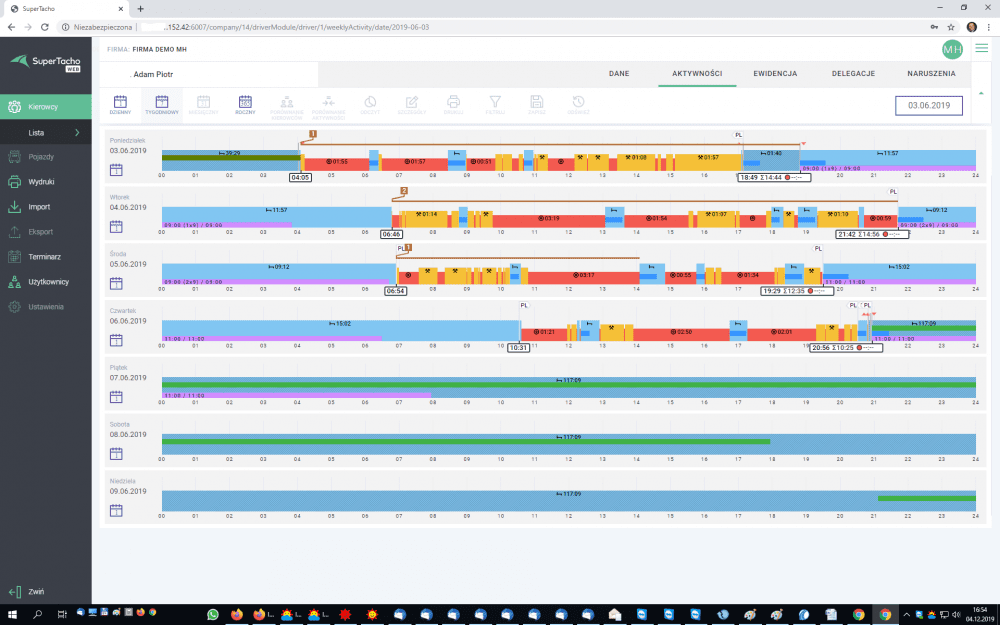This screenshot has width=1000, height=625.
Task: Click the 03.06.2019 date input field
Action: coord(928,105)
